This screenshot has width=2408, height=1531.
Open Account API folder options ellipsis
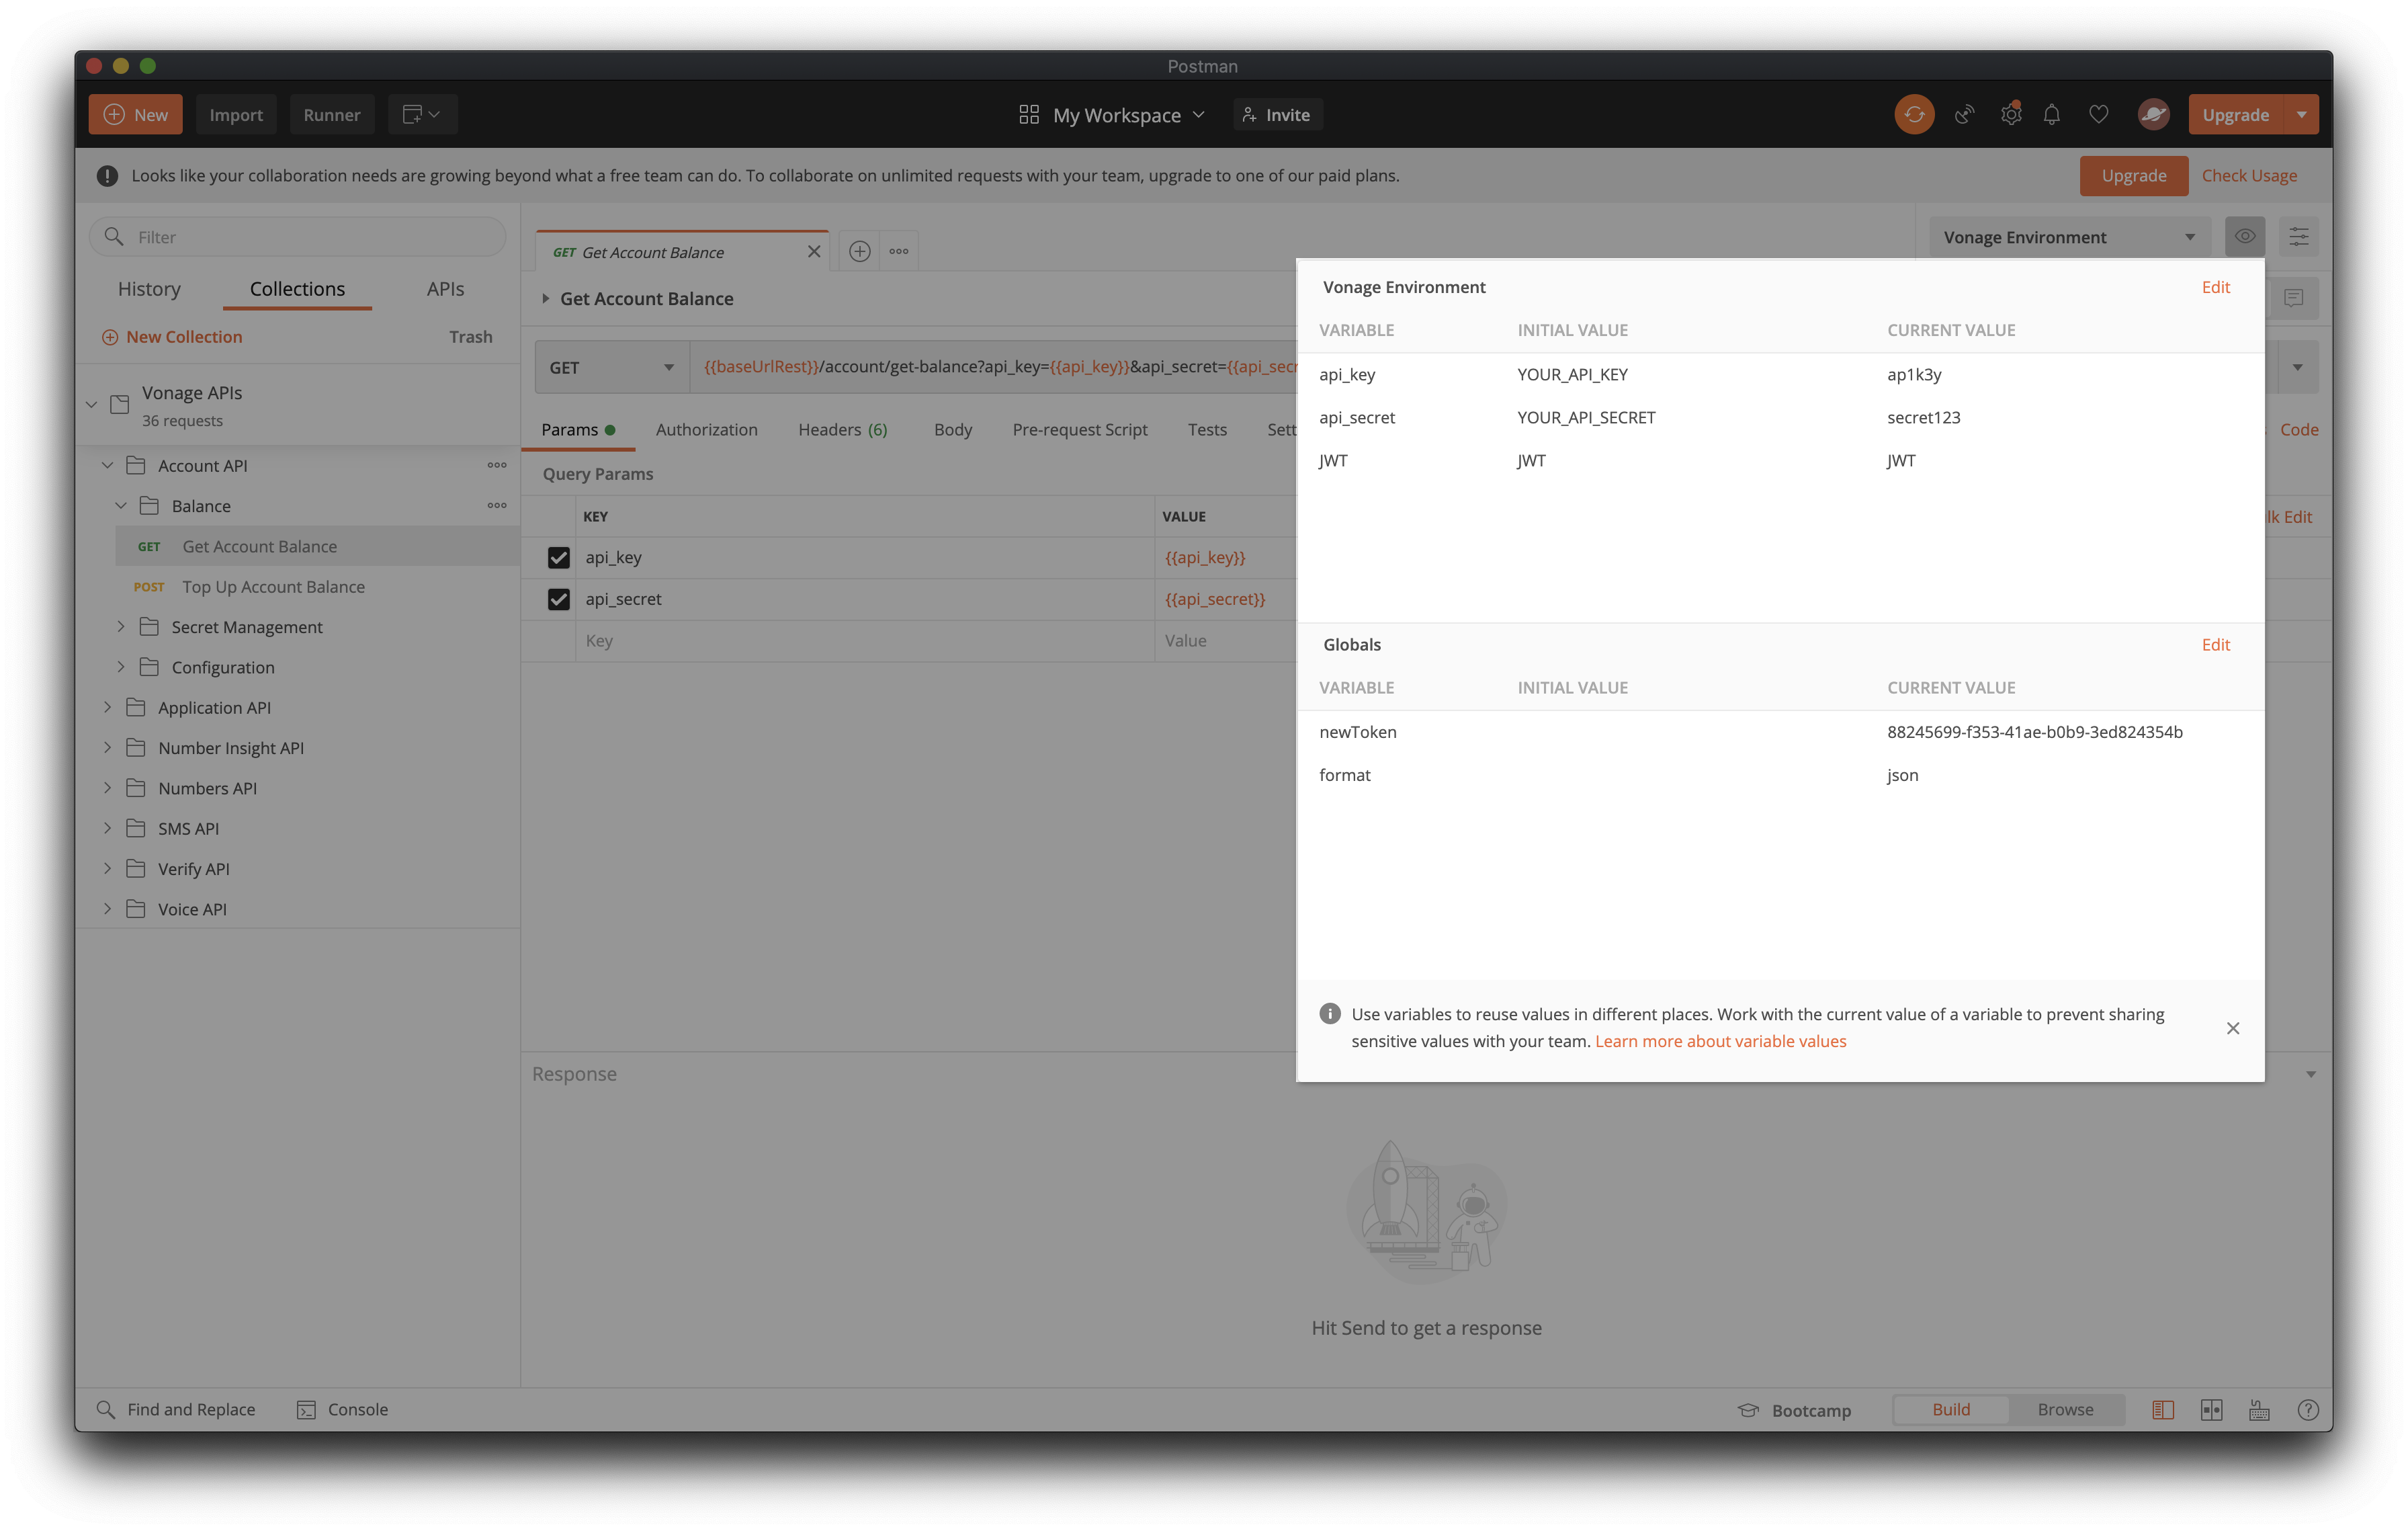point(497,465)
